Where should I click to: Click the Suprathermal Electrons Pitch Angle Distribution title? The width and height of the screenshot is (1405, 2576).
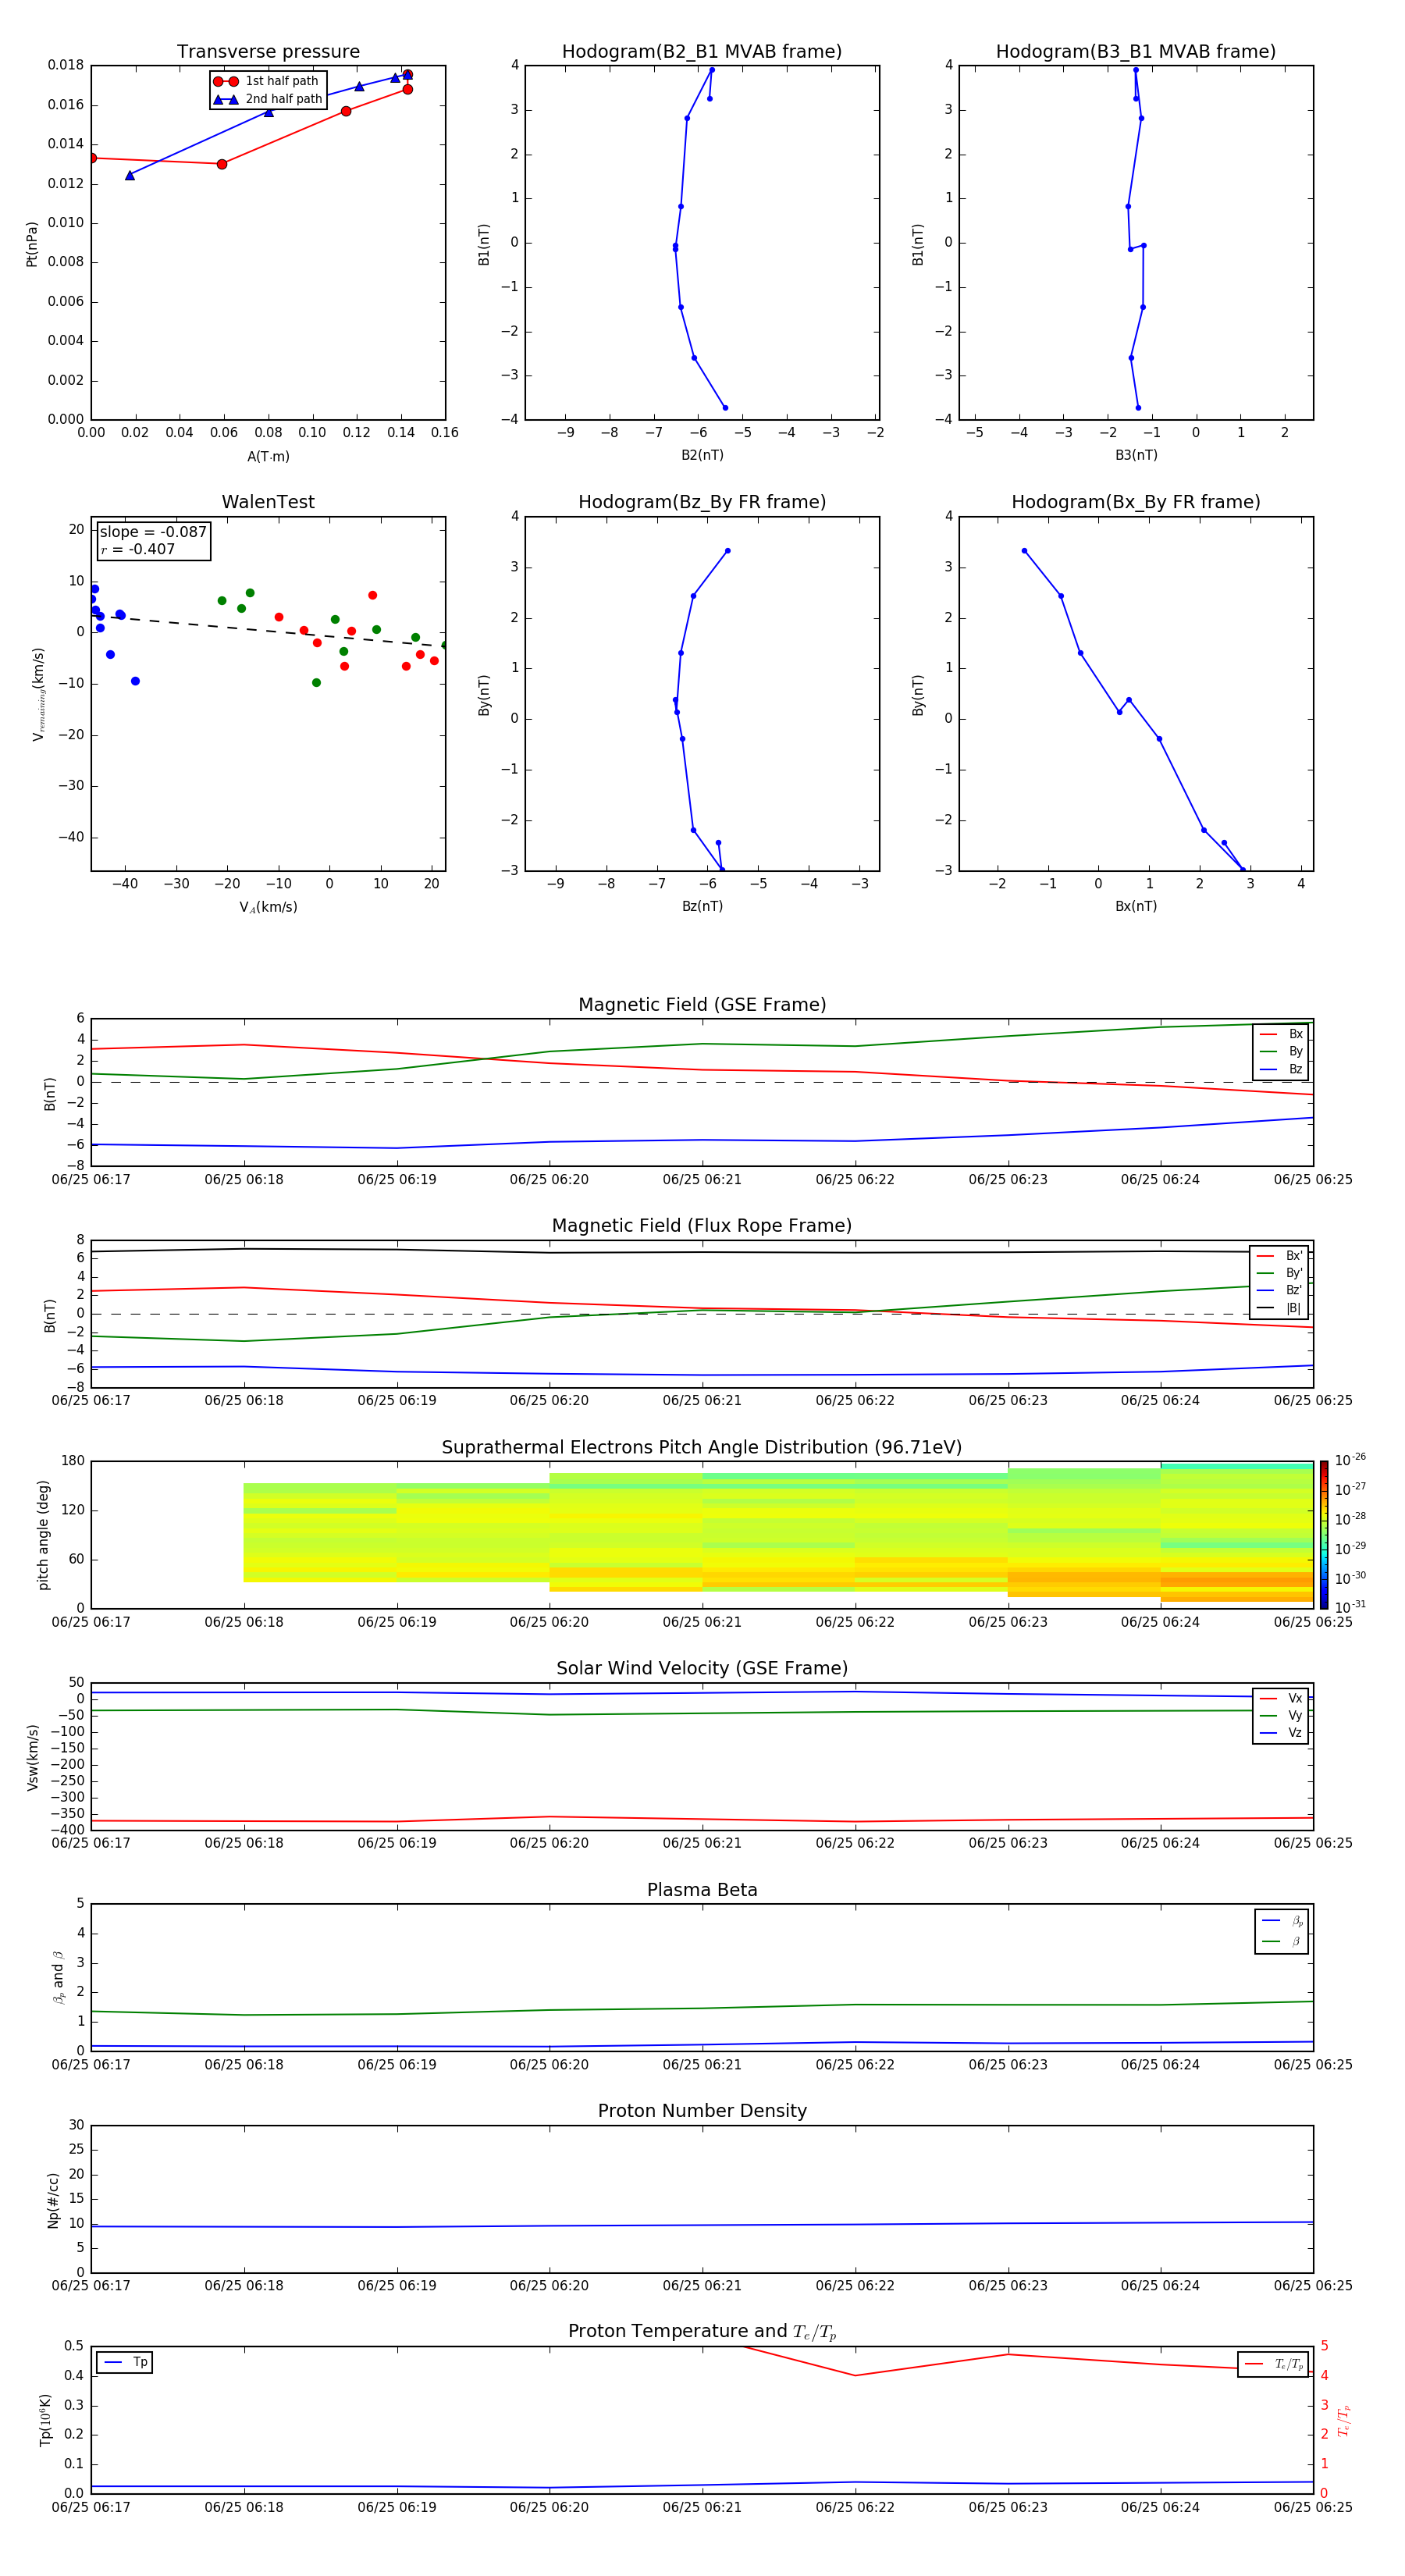coord(702,1447)
